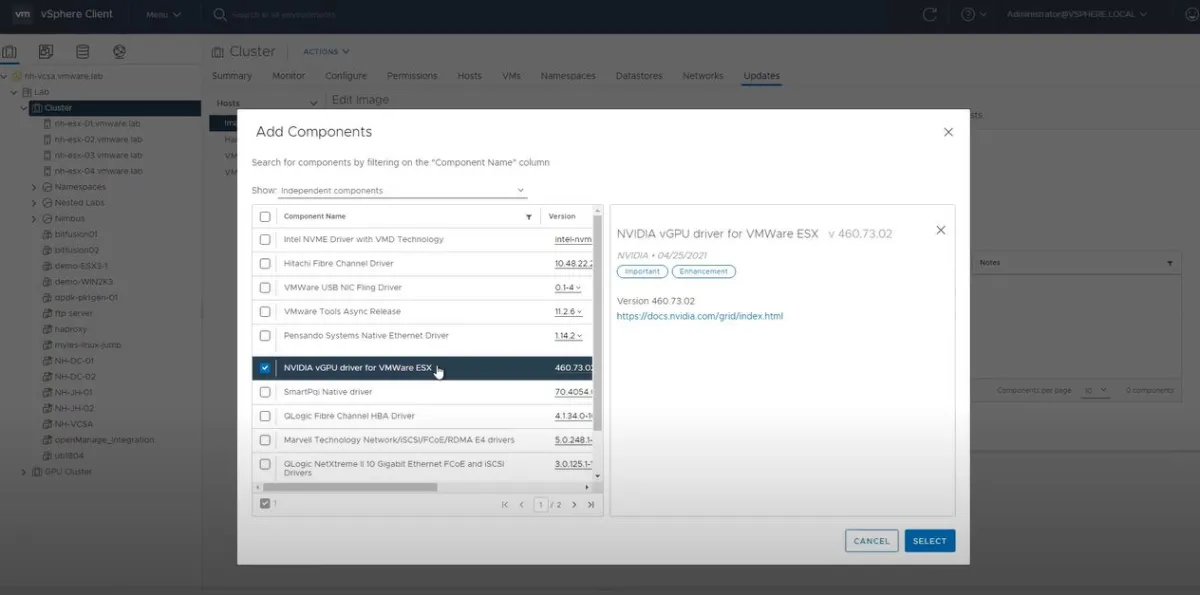Open Components per page dropdown

coord(1097,390)
